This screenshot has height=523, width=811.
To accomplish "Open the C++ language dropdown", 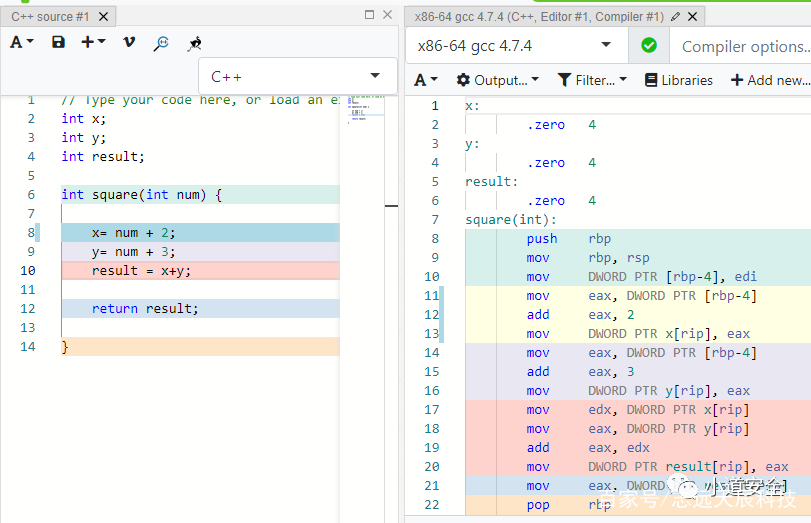I will pos(297,77).
